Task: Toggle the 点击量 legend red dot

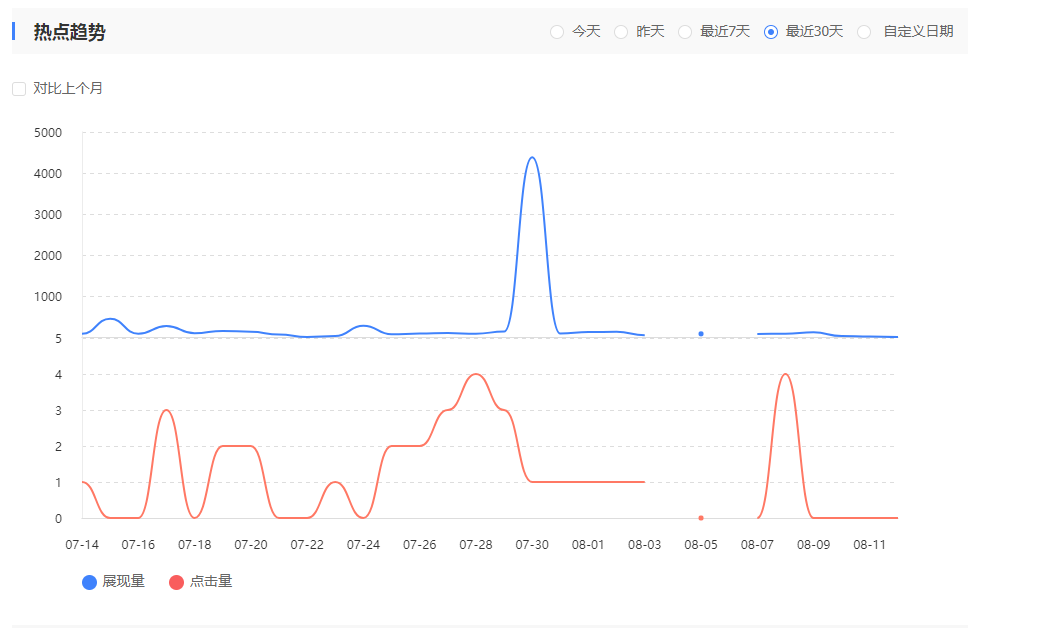Action: pyautogui.click(x=176, y=582)
